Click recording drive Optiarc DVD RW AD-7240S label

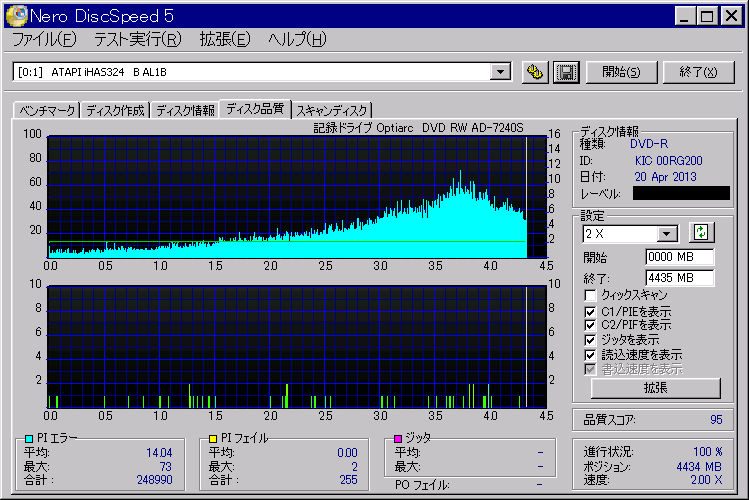[x=418, y=128]
